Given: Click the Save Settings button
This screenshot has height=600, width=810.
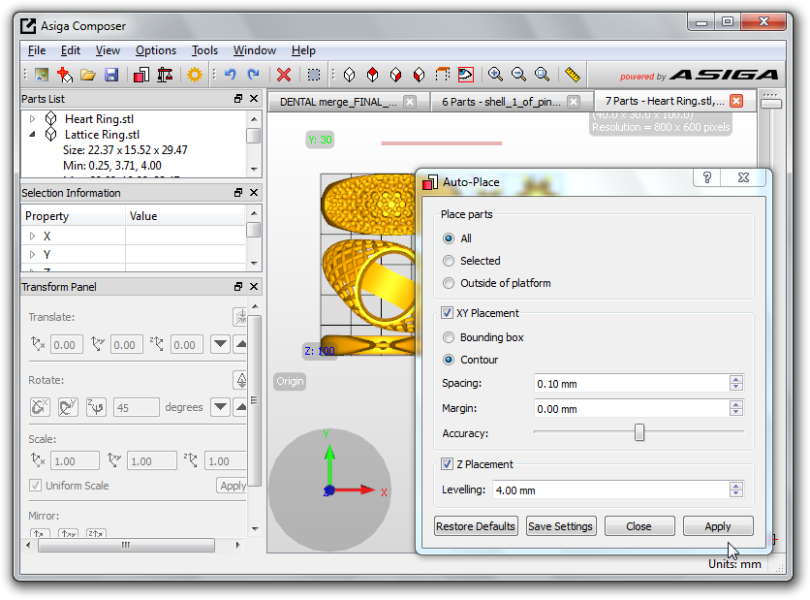Looking at the screenshot, I should 560,526.
